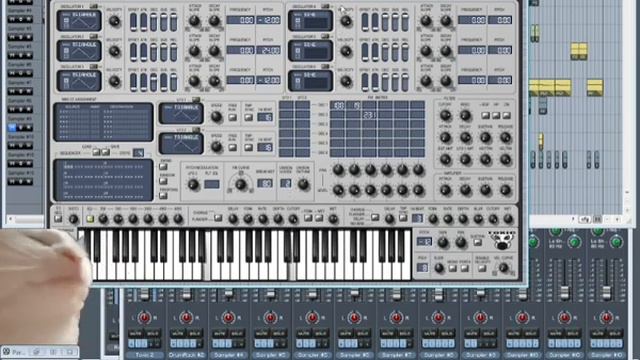
Task: Toggle Oscillator 1 on/off switch
Action: click(93, 6)
